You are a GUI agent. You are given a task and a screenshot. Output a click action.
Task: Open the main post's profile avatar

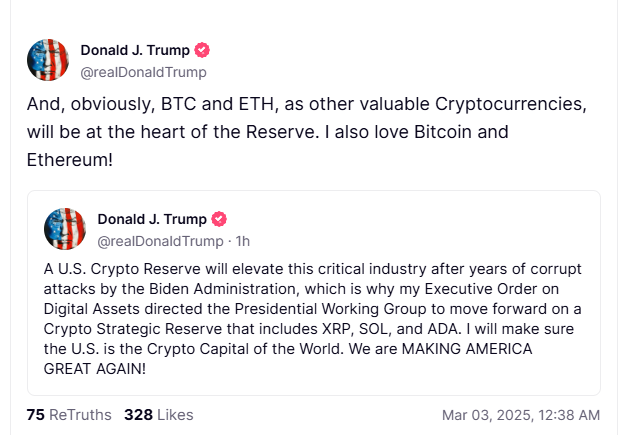click(x=47, y=60)
